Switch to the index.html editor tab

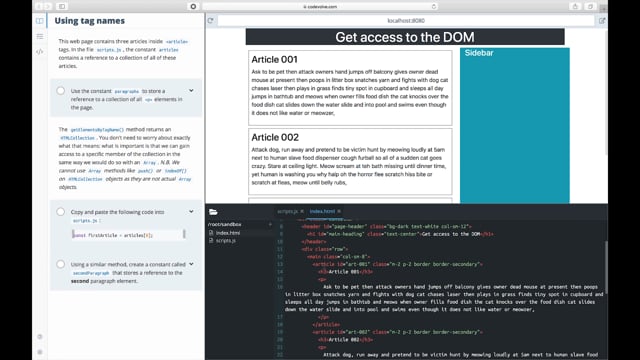pyautogui.click(x=322, y=211)
